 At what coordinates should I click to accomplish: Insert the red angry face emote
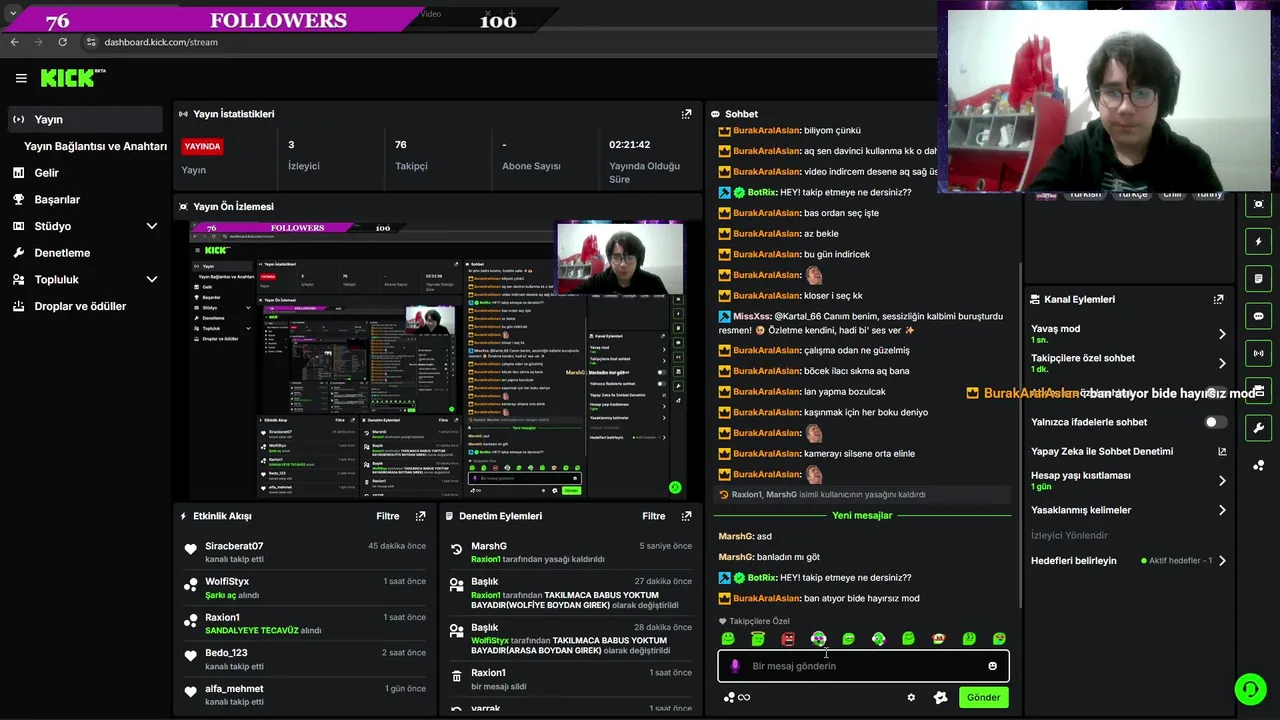[x=788, y=638]
